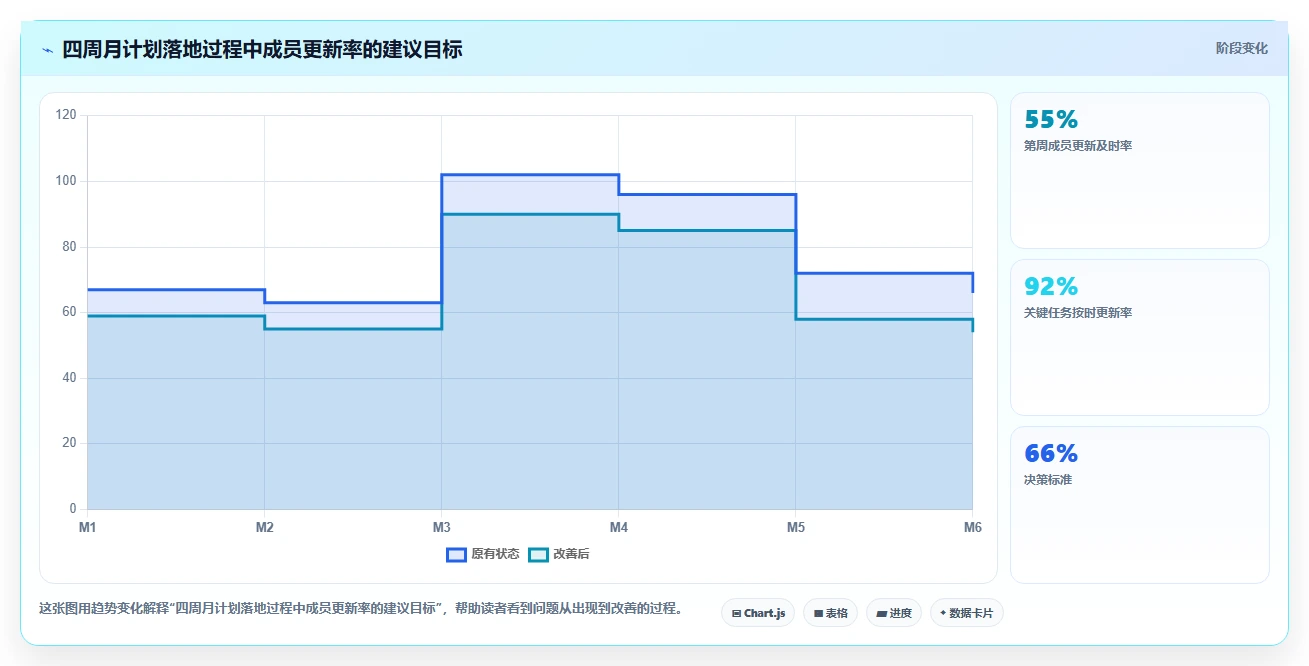Click the M4 axis label
Viewport: 1309px width, 666px height.
[x=618, y=527]
